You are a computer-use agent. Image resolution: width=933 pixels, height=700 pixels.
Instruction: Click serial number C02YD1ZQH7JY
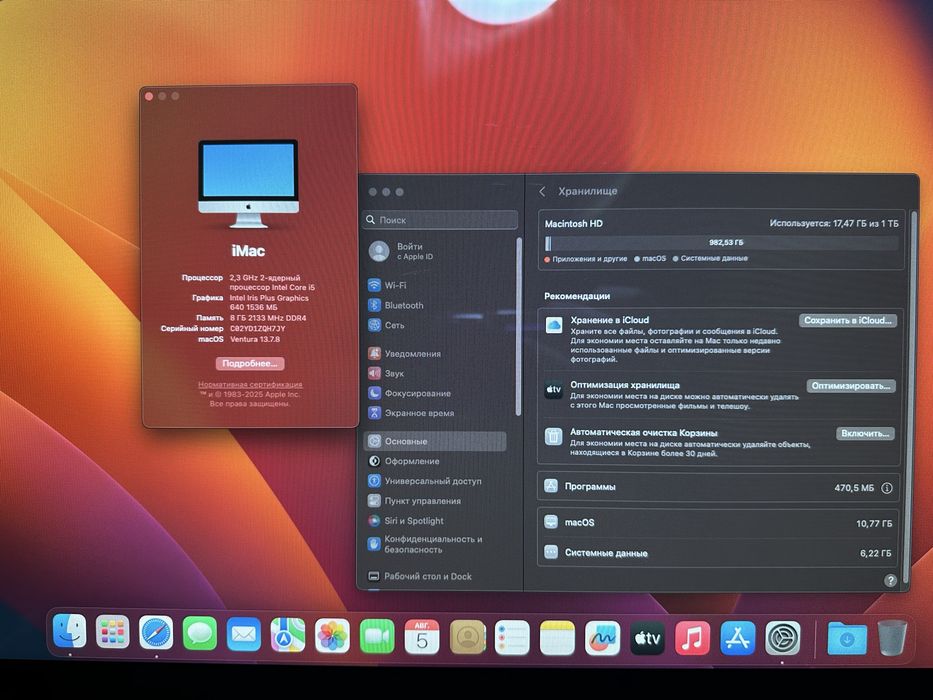pos(258,329)
